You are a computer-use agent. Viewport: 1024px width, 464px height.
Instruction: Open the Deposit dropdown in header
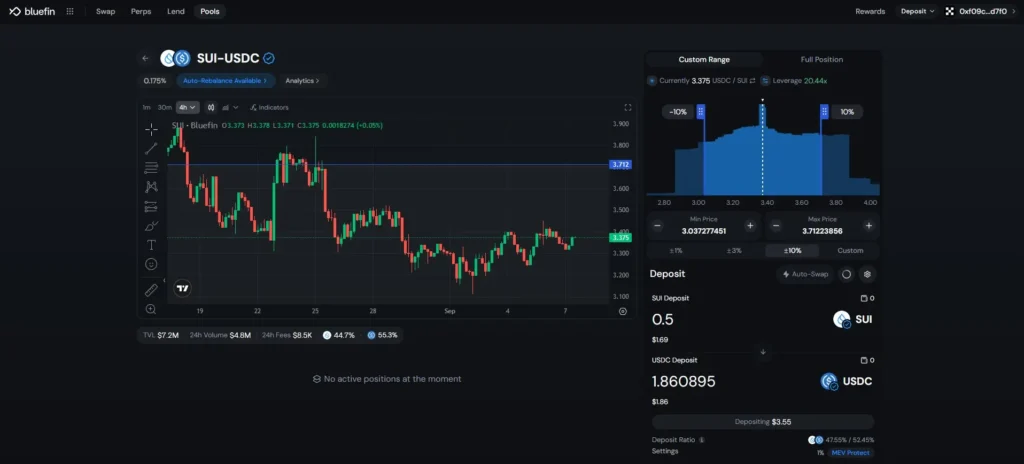point(918,11)
